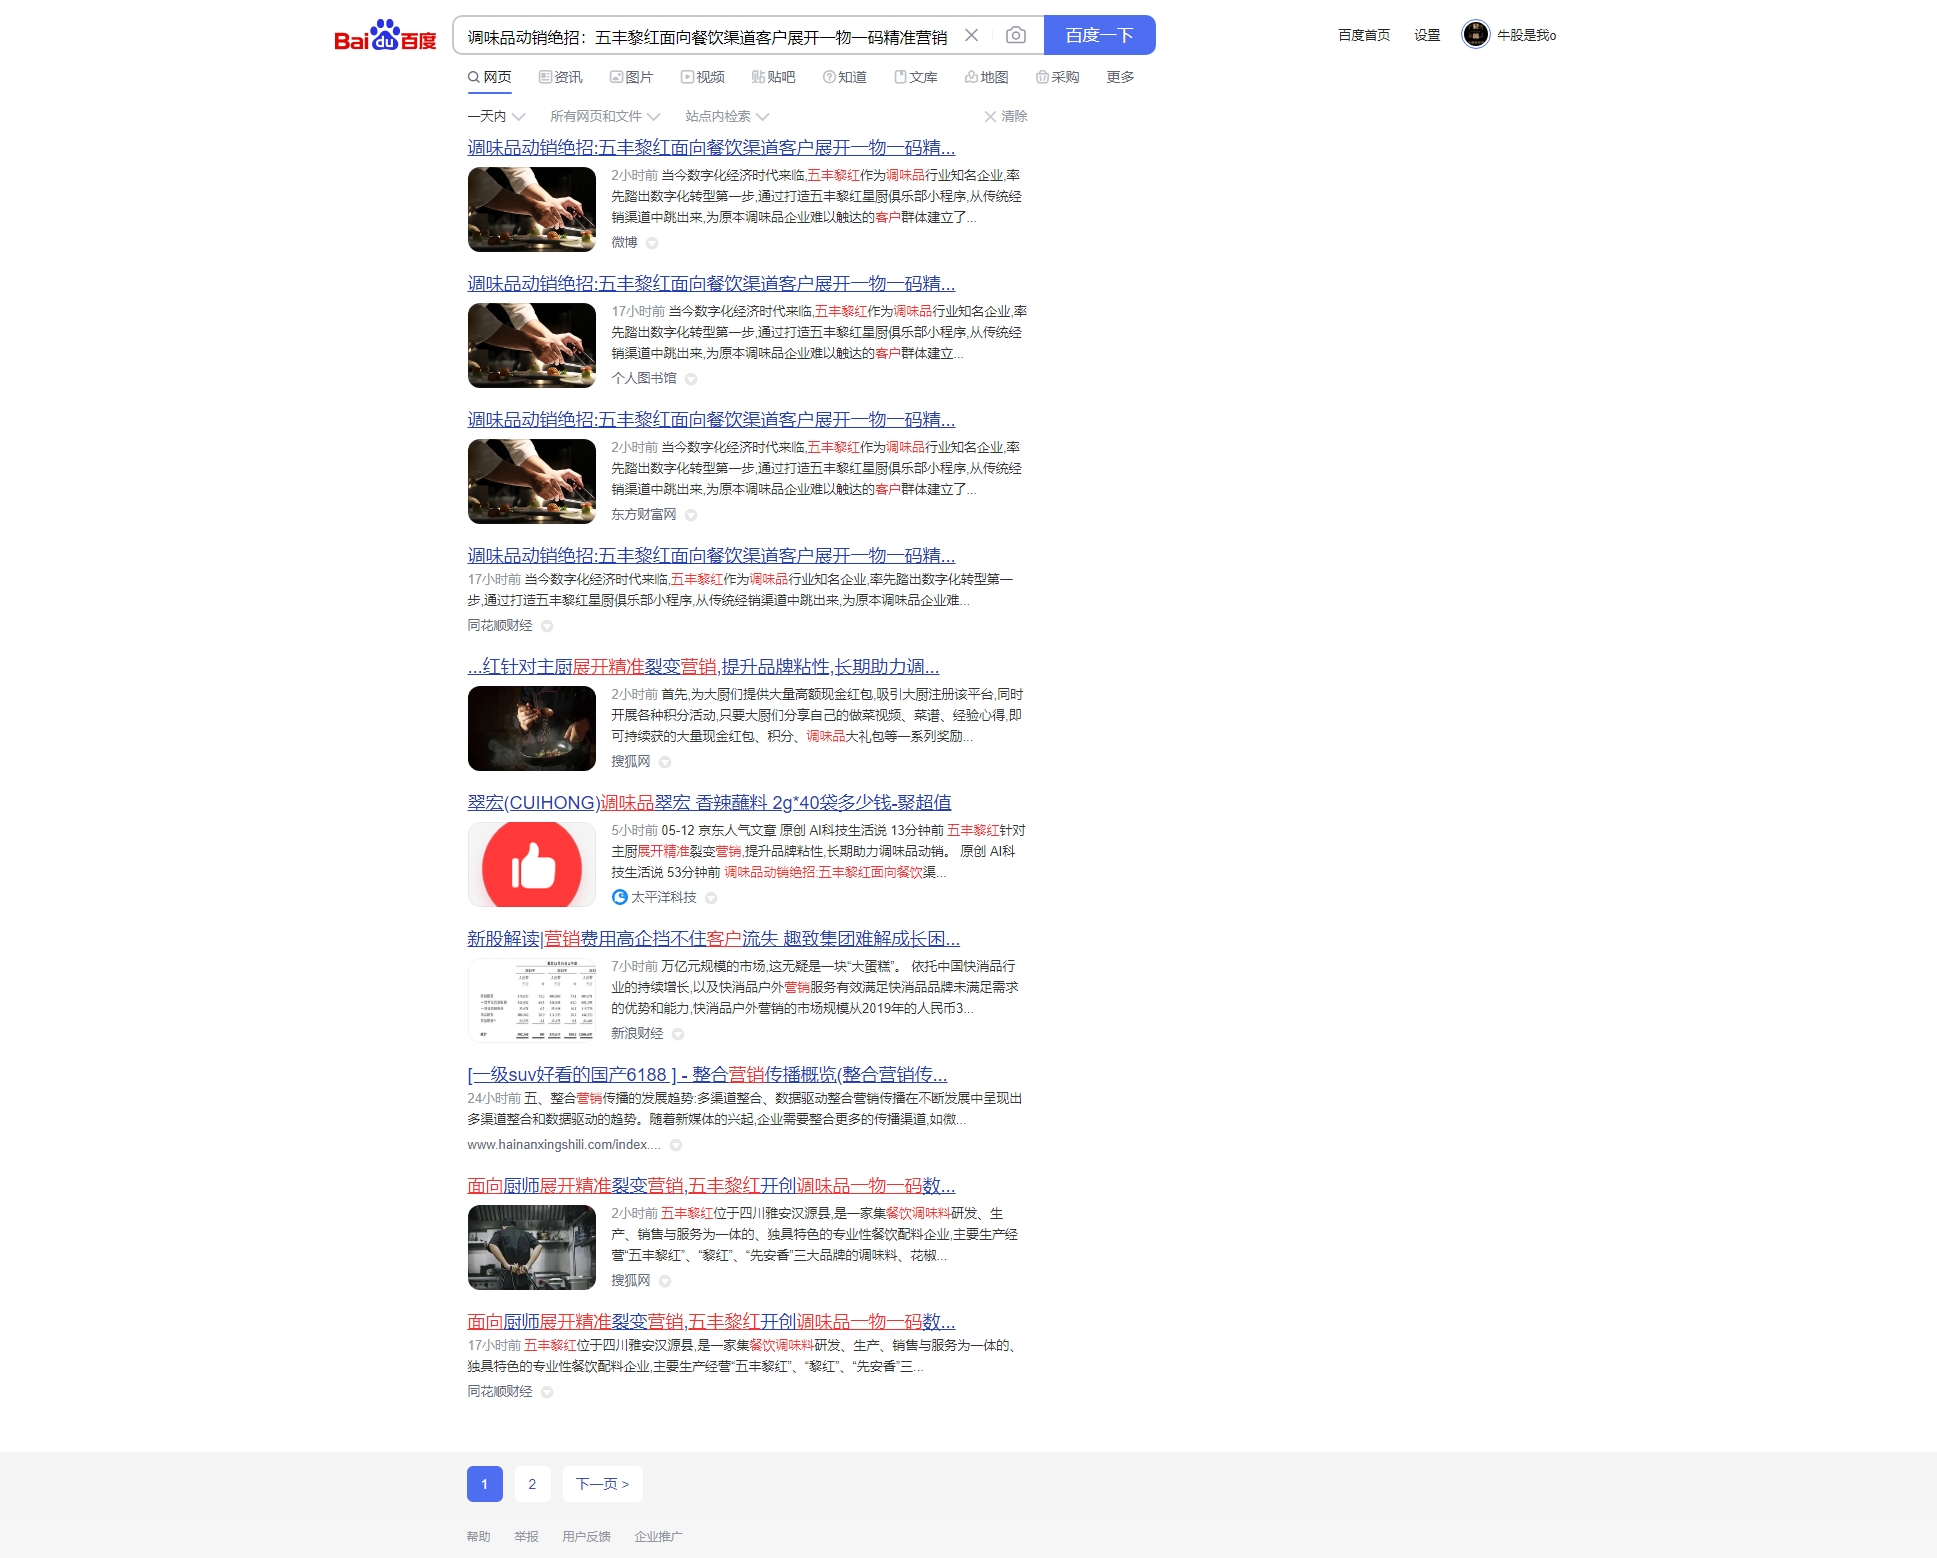The width and height of the screenshot is (1937, 1558).
Task: Switch to the 贴吧 tab
Action: [774, 77]
